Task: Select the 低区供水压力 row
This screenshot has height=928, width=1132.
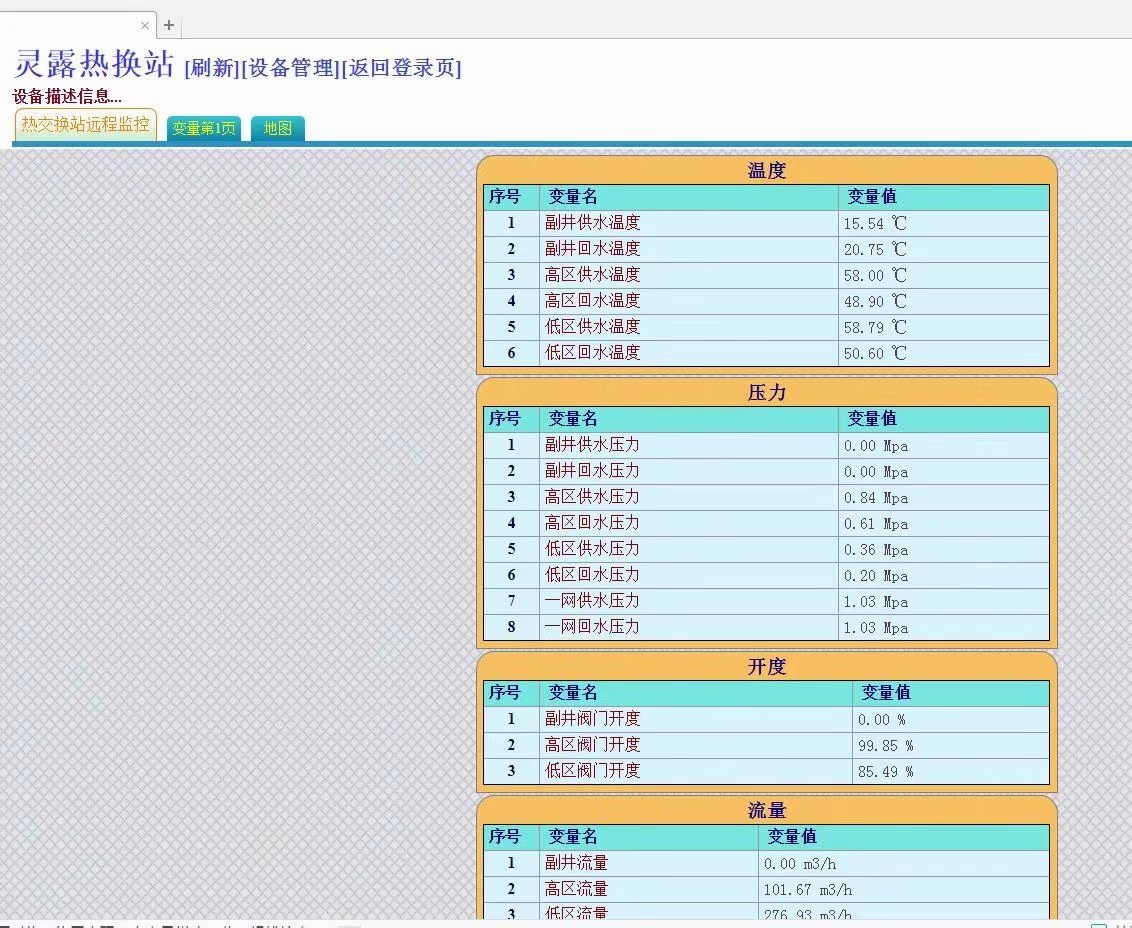Action: coord(592,549)
